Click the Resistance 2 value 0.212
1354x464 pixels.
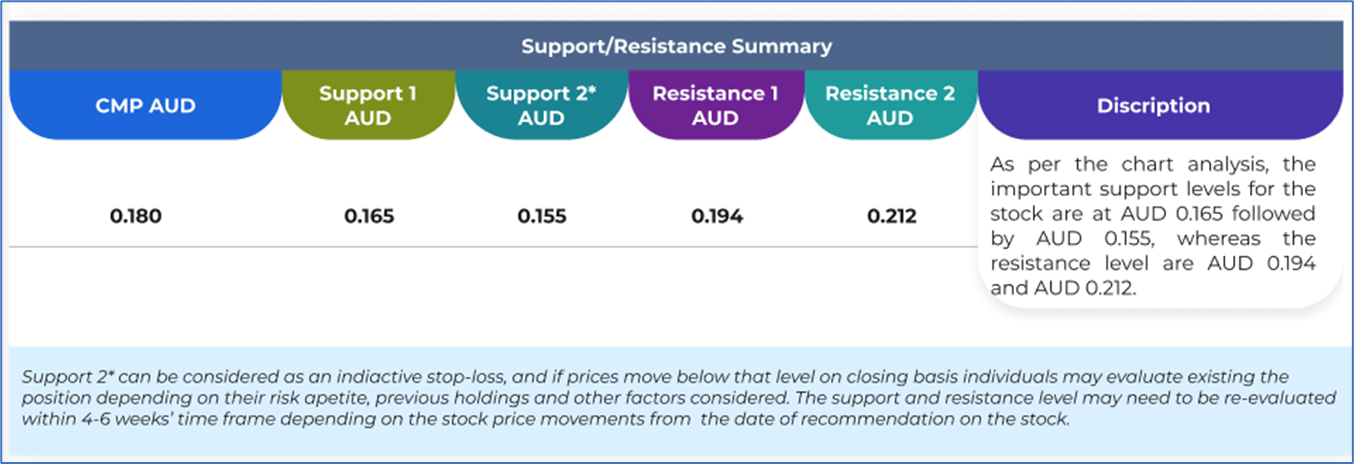[891, 216]
